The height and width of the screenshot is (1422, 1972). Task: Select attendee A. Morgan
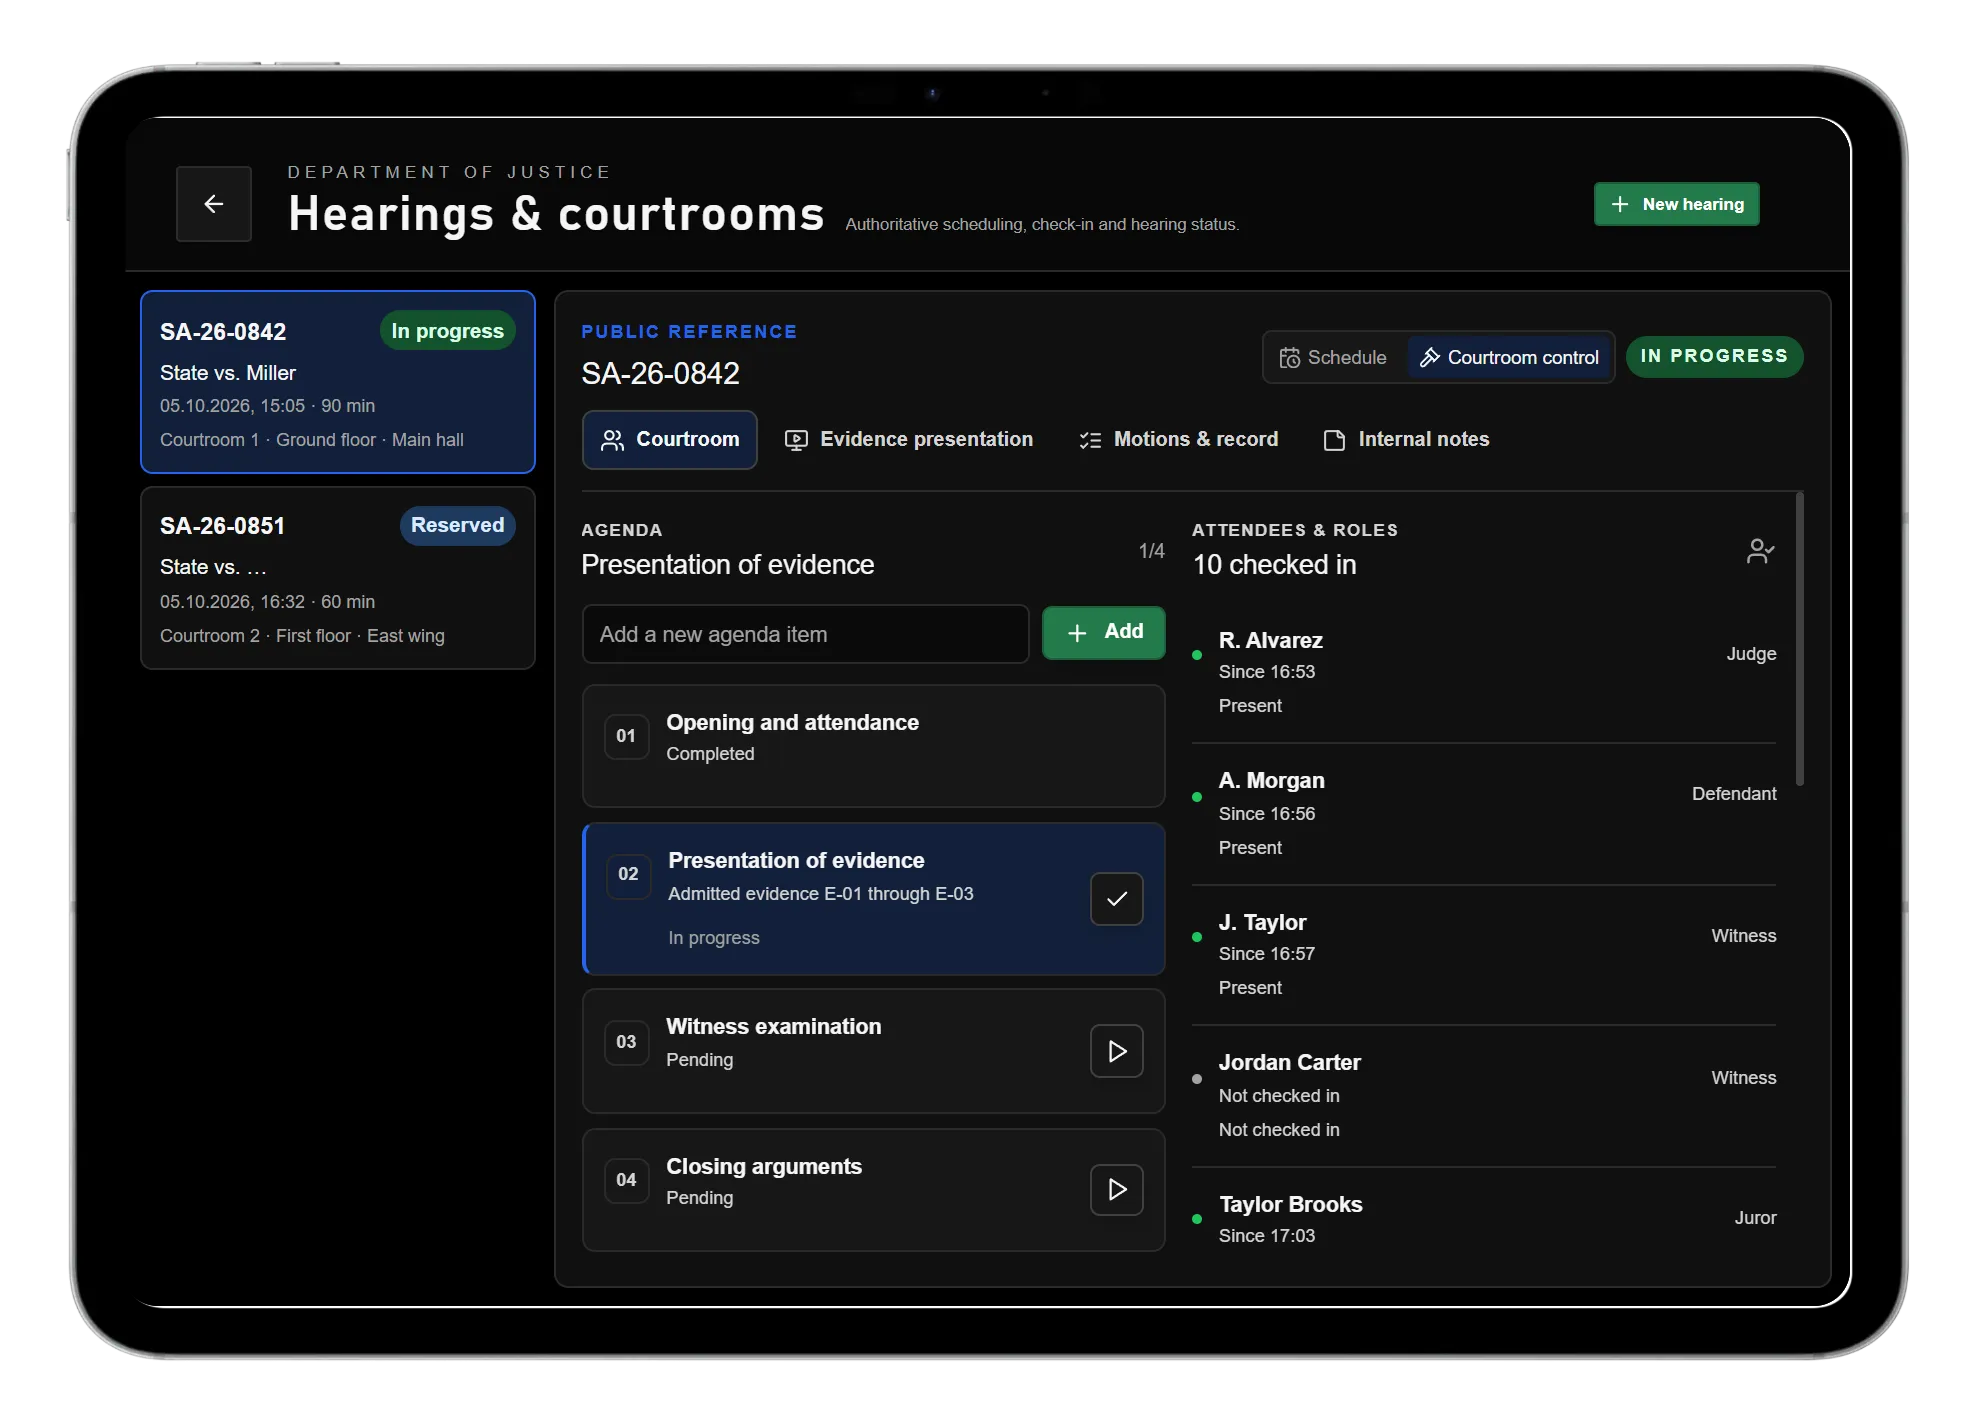click(1484, 814)
